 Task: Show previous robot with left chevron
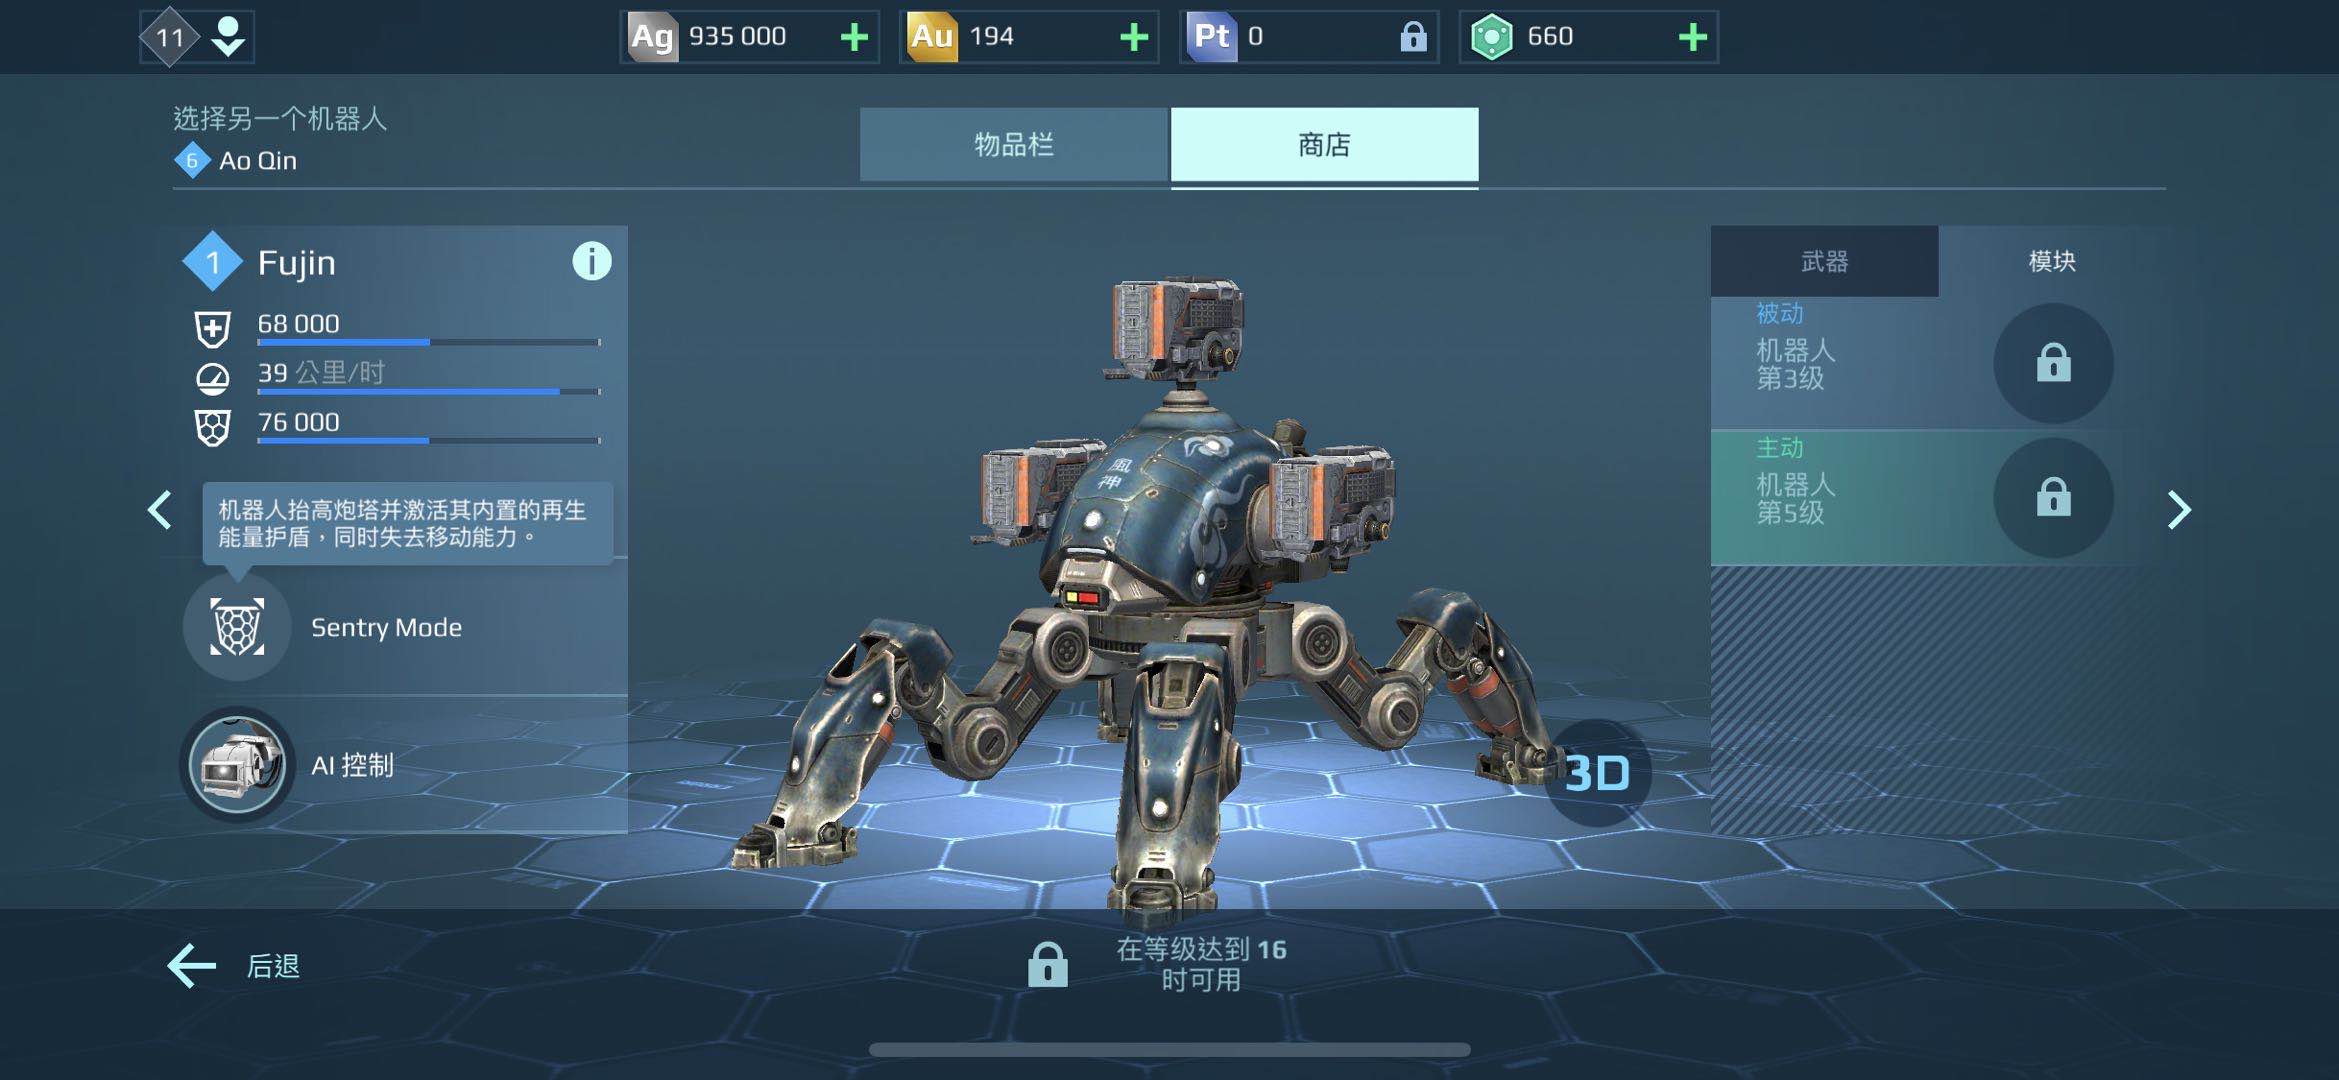click(x=159, y=510)
